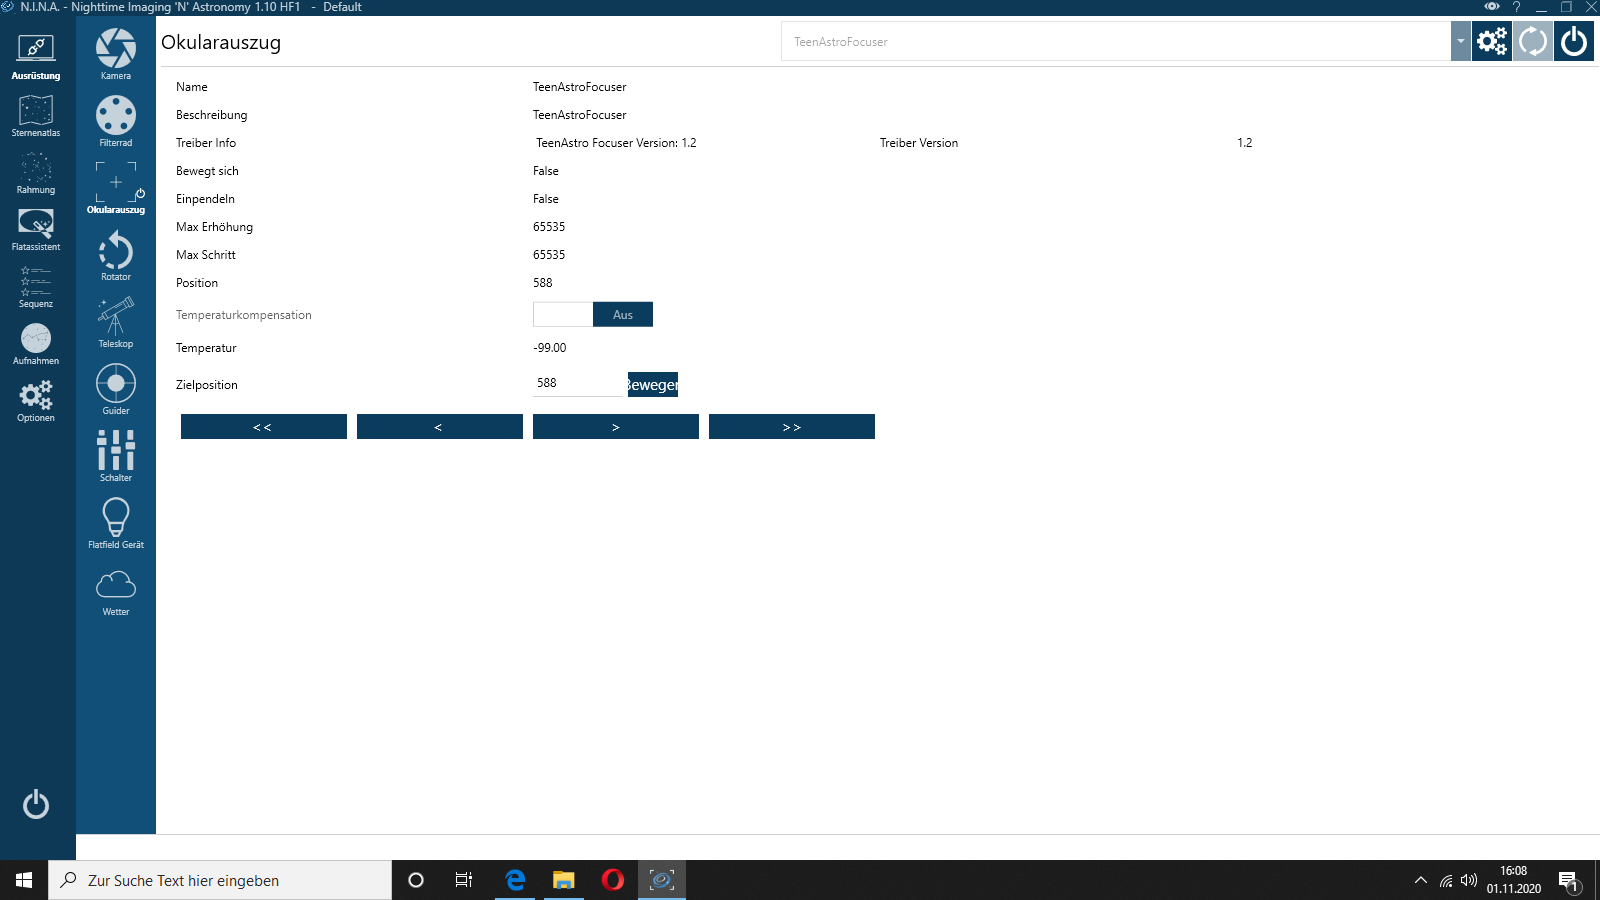
Task: Select the Filterrad filter wheel icon
Action: (x=116, y=121)
